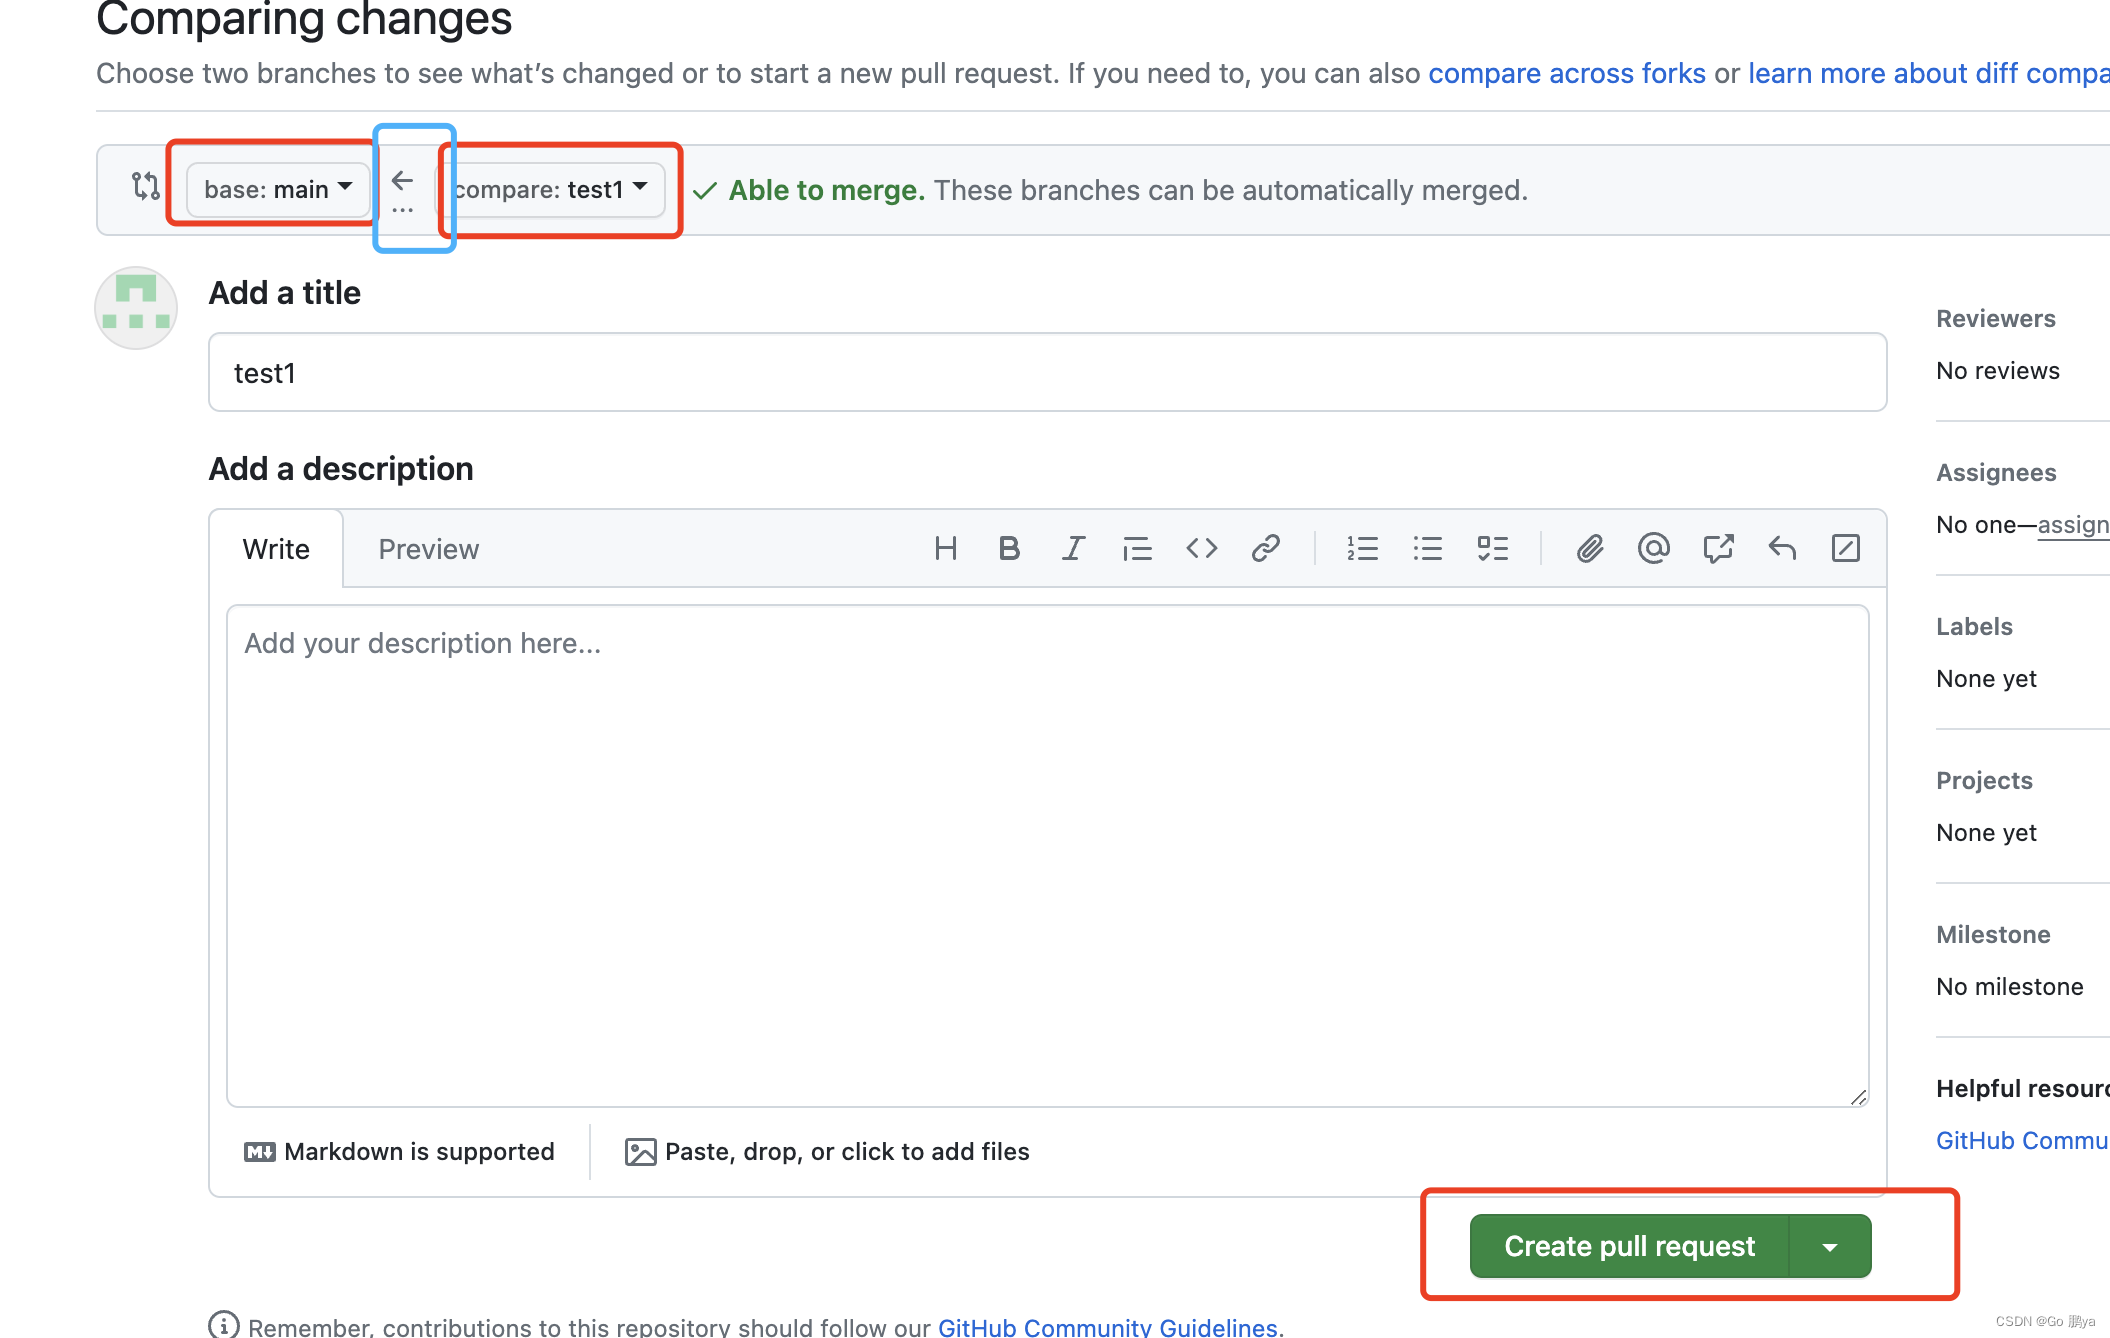
Task: Click the textarea resize handle corner
Action: click(1858, 1096)
